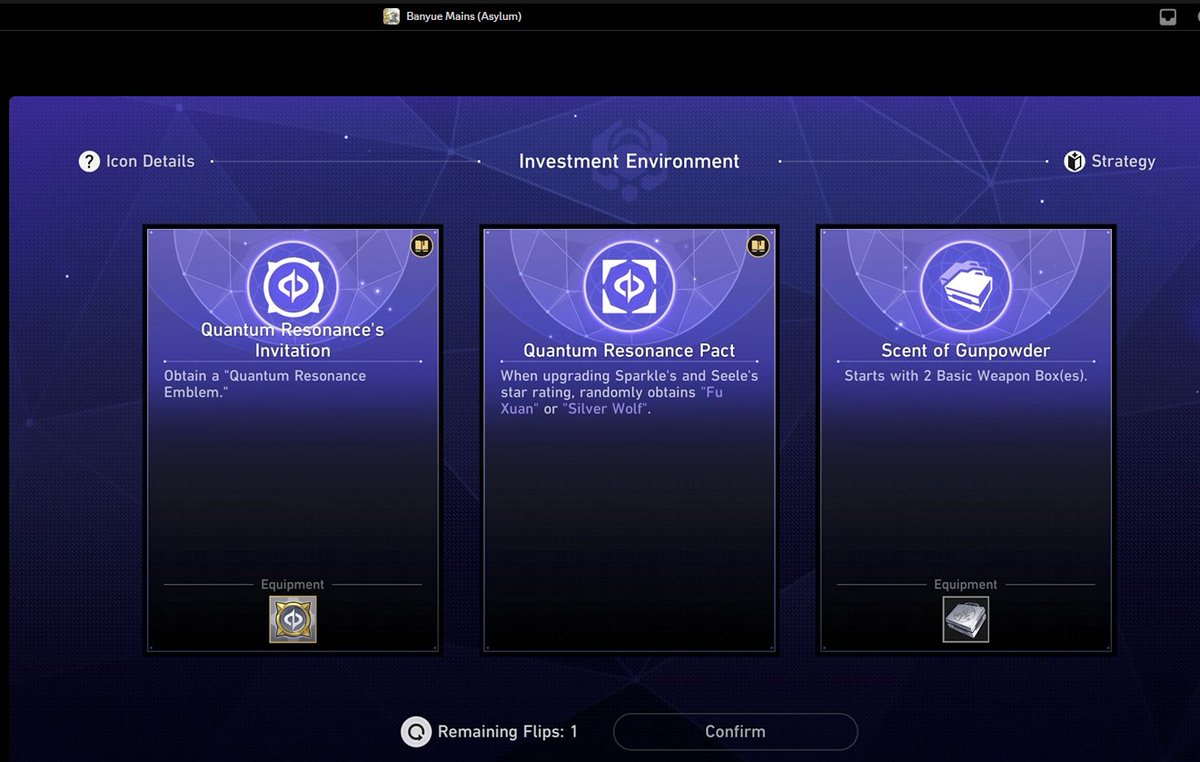The width and height of the screenshot is (1200, 762).
Task: Open book badge on Quantum Resonance's Invitation card
Action: [421, 245]
